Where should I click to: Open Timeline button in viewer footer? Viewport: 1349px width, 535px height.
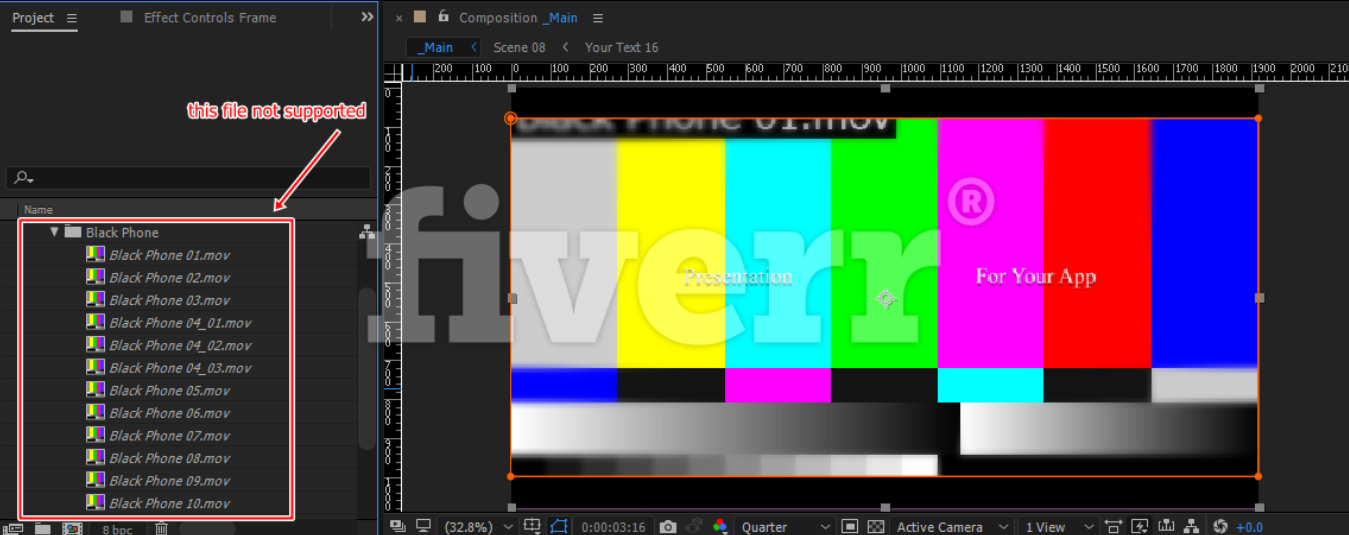pyautogui.click(x=1166, y=526)
